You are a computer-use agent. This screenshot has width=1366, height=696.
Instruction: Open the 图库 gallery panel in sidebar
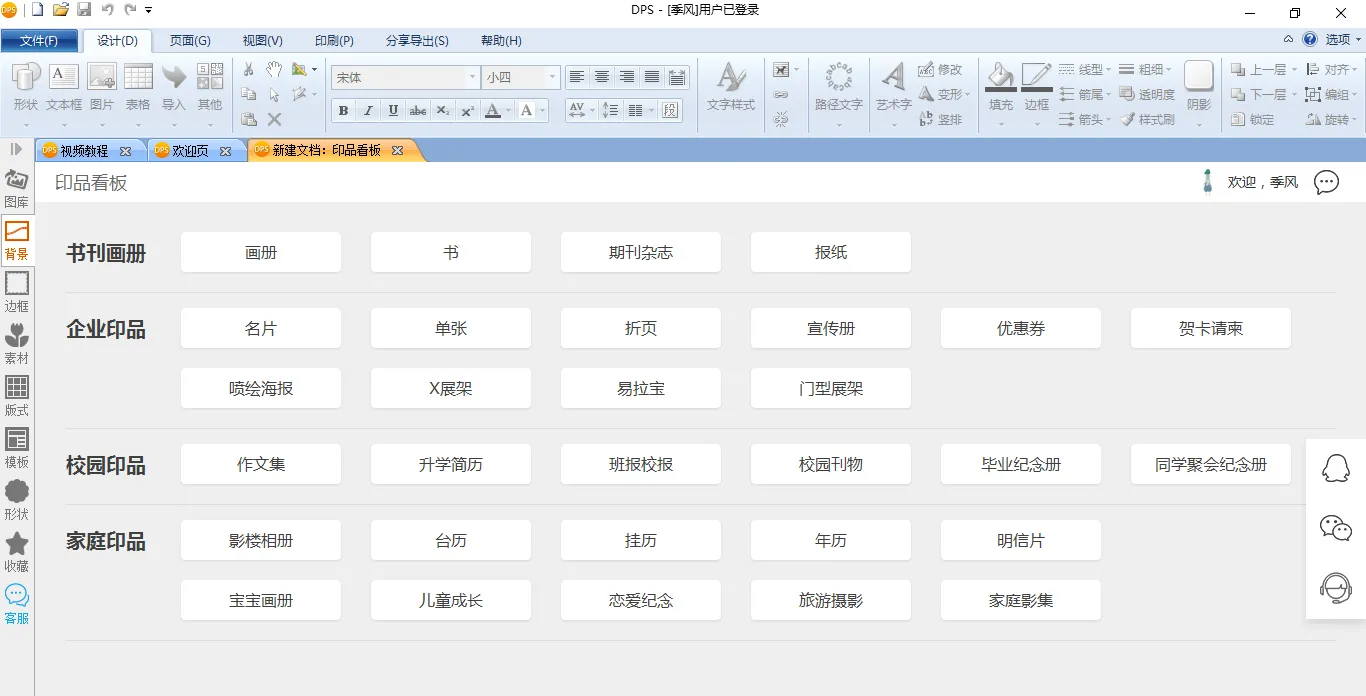click(17, 187)
